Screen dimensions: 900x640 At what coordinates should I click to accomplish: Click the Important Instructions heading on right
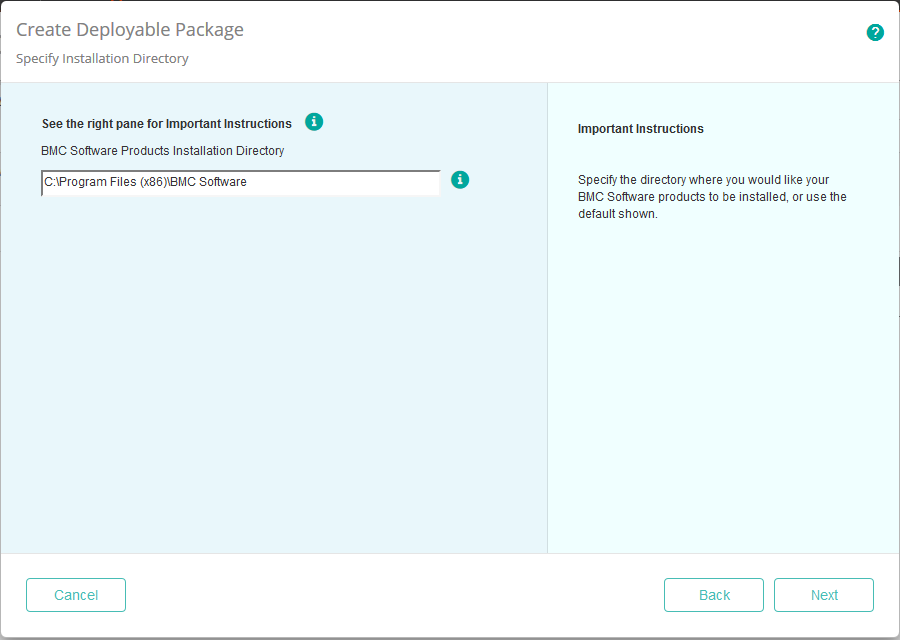click(x=641, y=129)
